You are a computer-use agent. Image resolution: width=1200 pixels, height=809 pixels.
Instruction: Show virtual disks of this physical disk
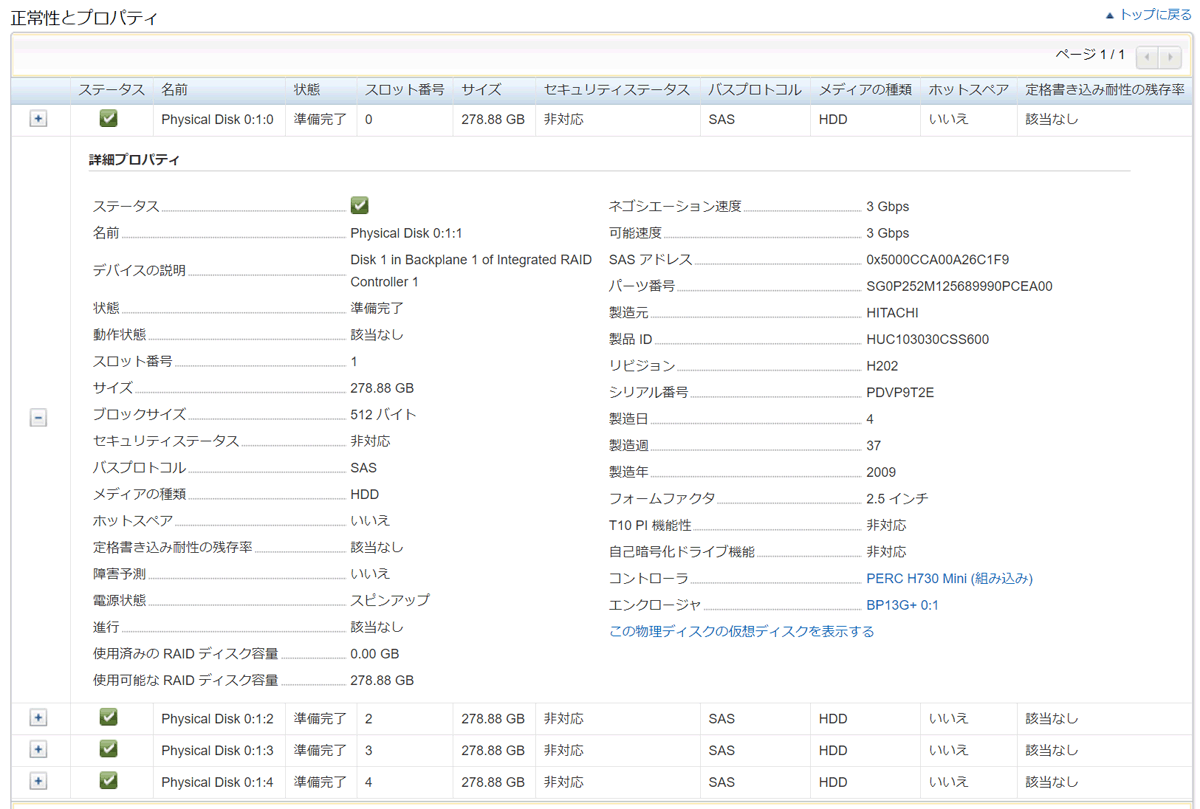tap(741, 631)
